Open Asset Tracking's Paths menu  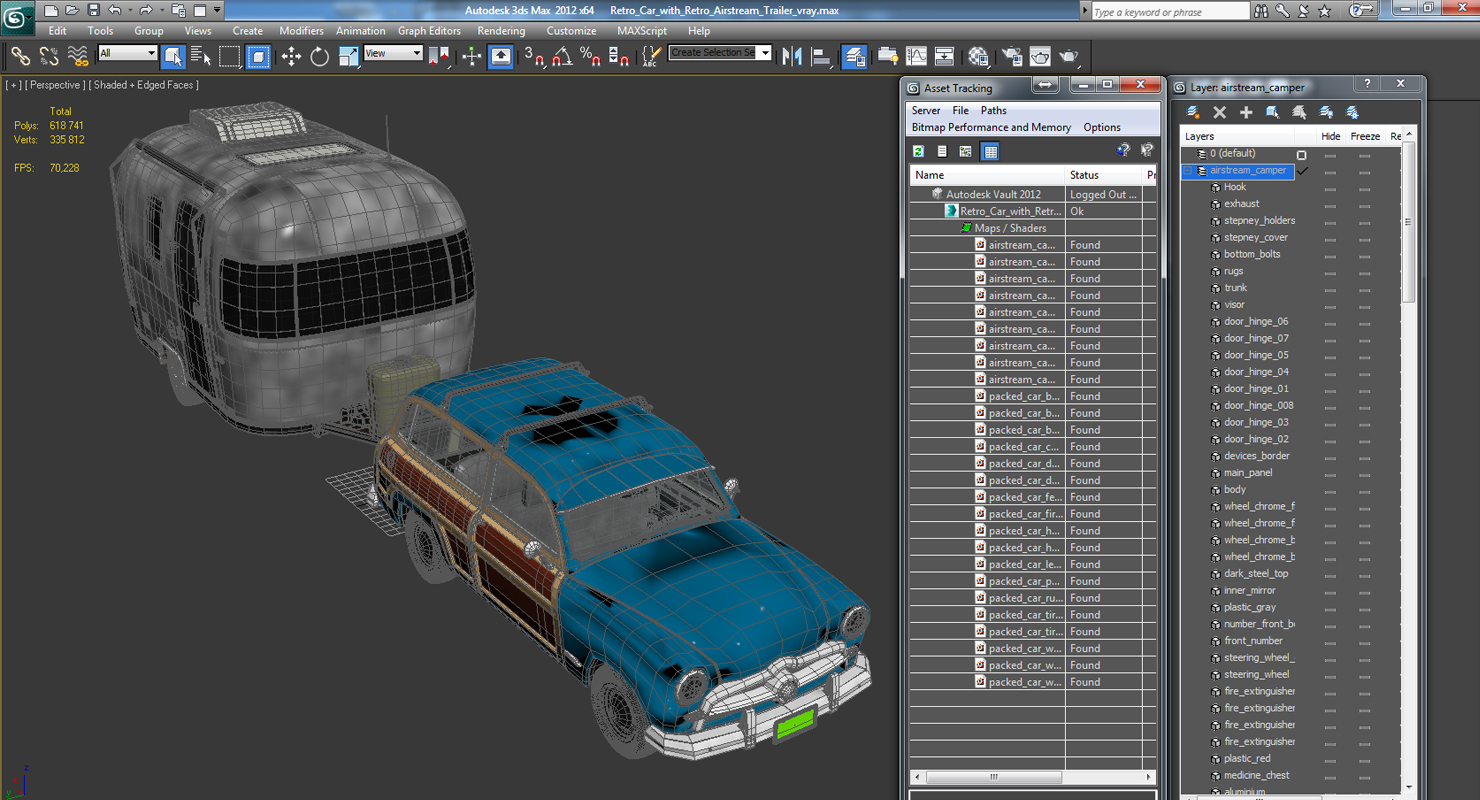[x=993, y=110]
